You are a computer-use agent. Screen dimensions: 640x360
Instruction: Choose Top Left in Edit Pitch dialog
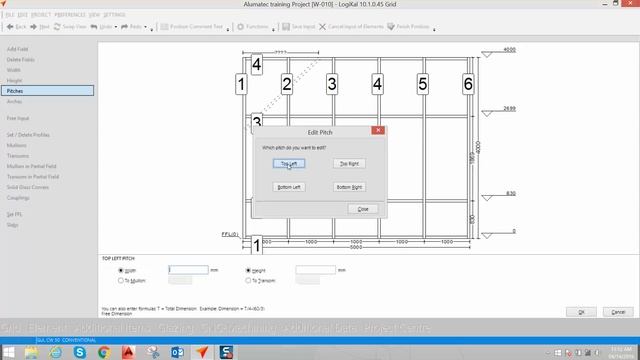tap(289, 164)
